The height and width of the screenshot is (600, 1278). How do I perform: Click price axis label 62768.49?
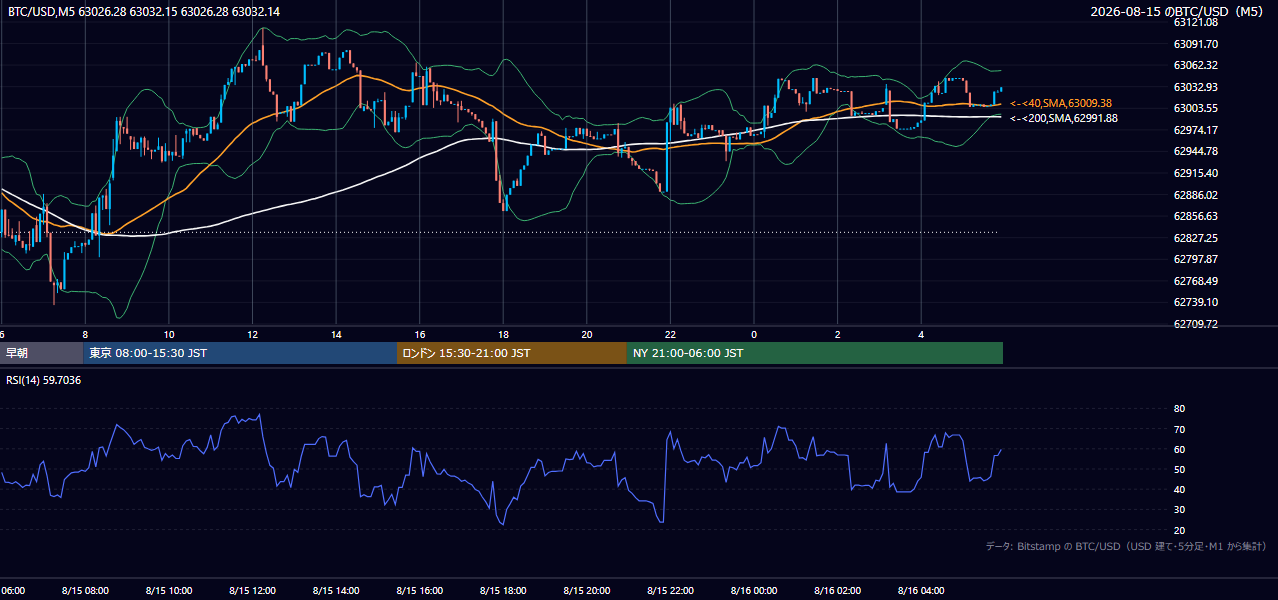(1195, 281)
